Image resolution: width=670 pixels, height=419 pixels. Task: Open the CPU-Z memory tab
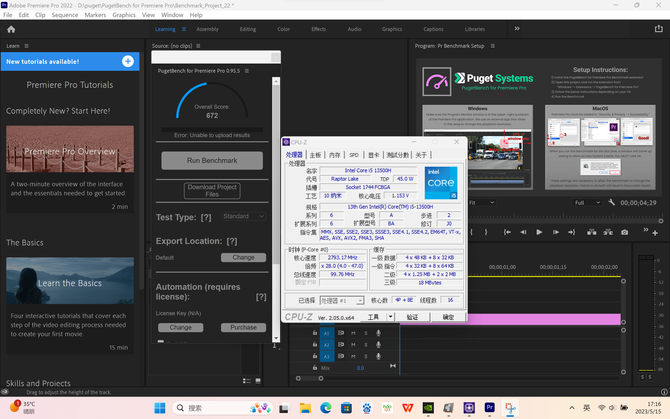[x=335, y=155]
